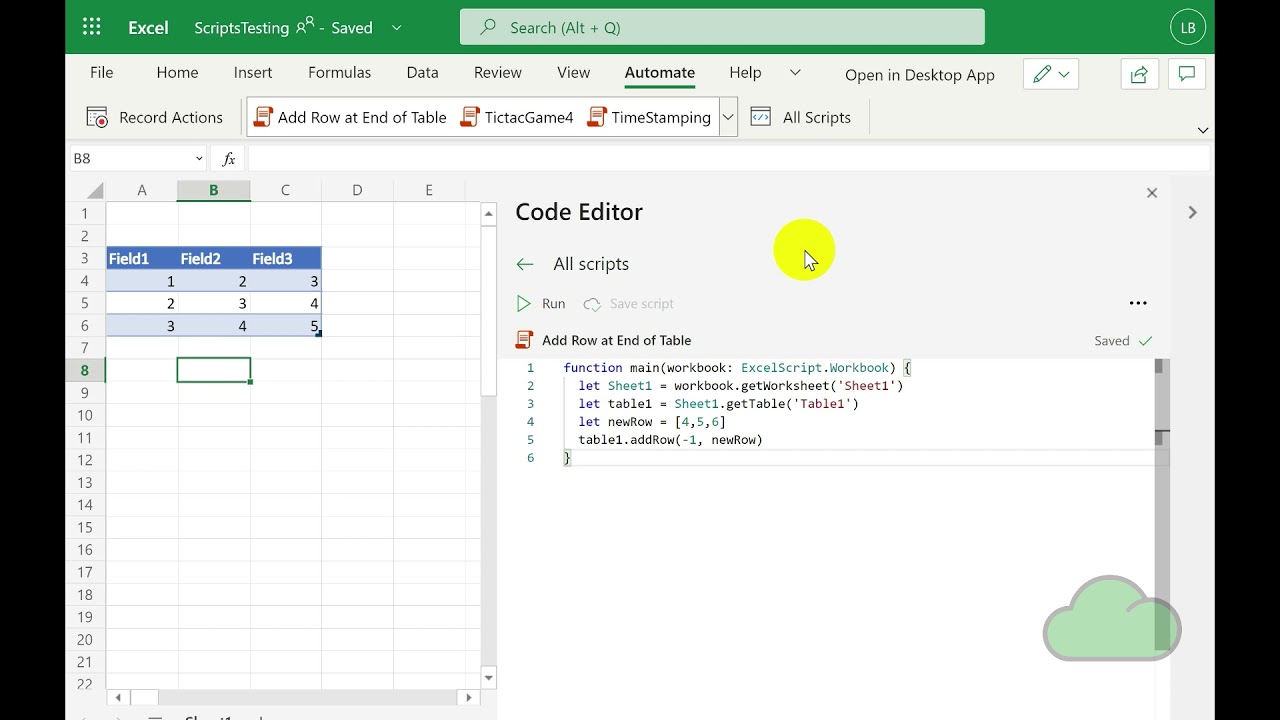Image resolution: width=1280 pixels, height=720 pixels.
Task: Click the Field3 table header cell
Action: point(286,258)
